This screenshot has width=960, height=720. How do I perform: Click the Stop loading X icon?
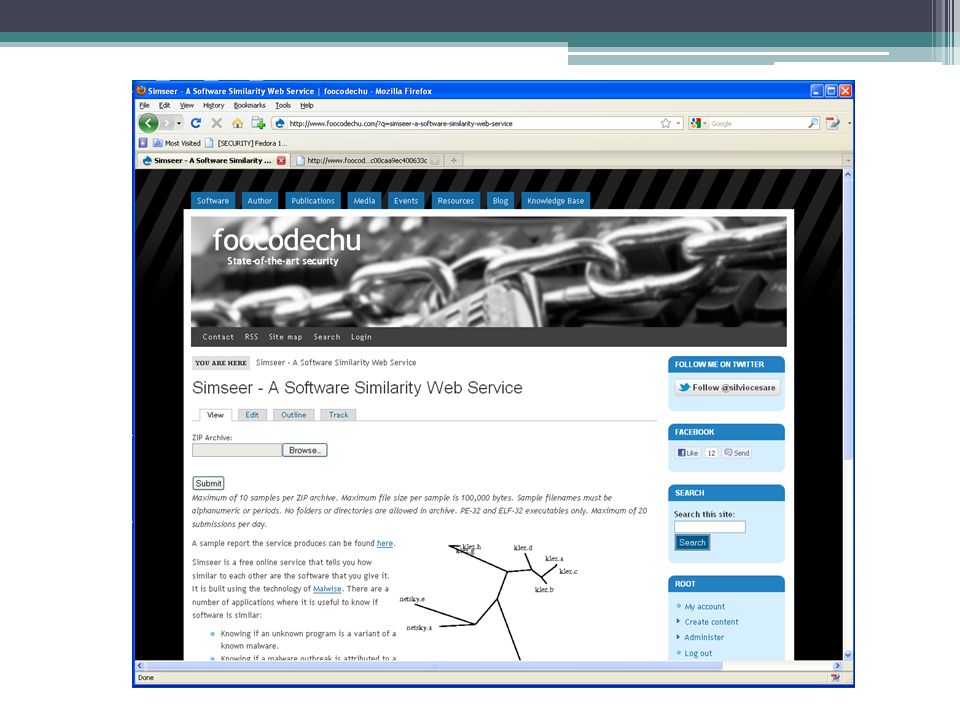click(217, 123)
